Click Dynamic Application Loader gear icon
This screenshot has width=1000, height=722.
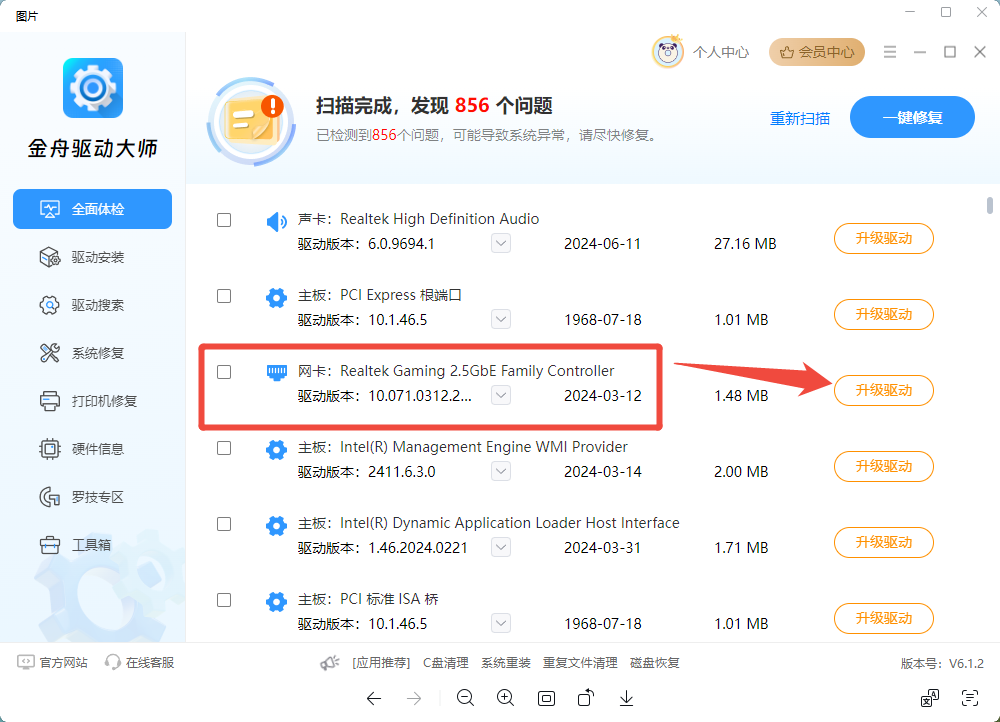pyautogui.click(x=276, y=526)
